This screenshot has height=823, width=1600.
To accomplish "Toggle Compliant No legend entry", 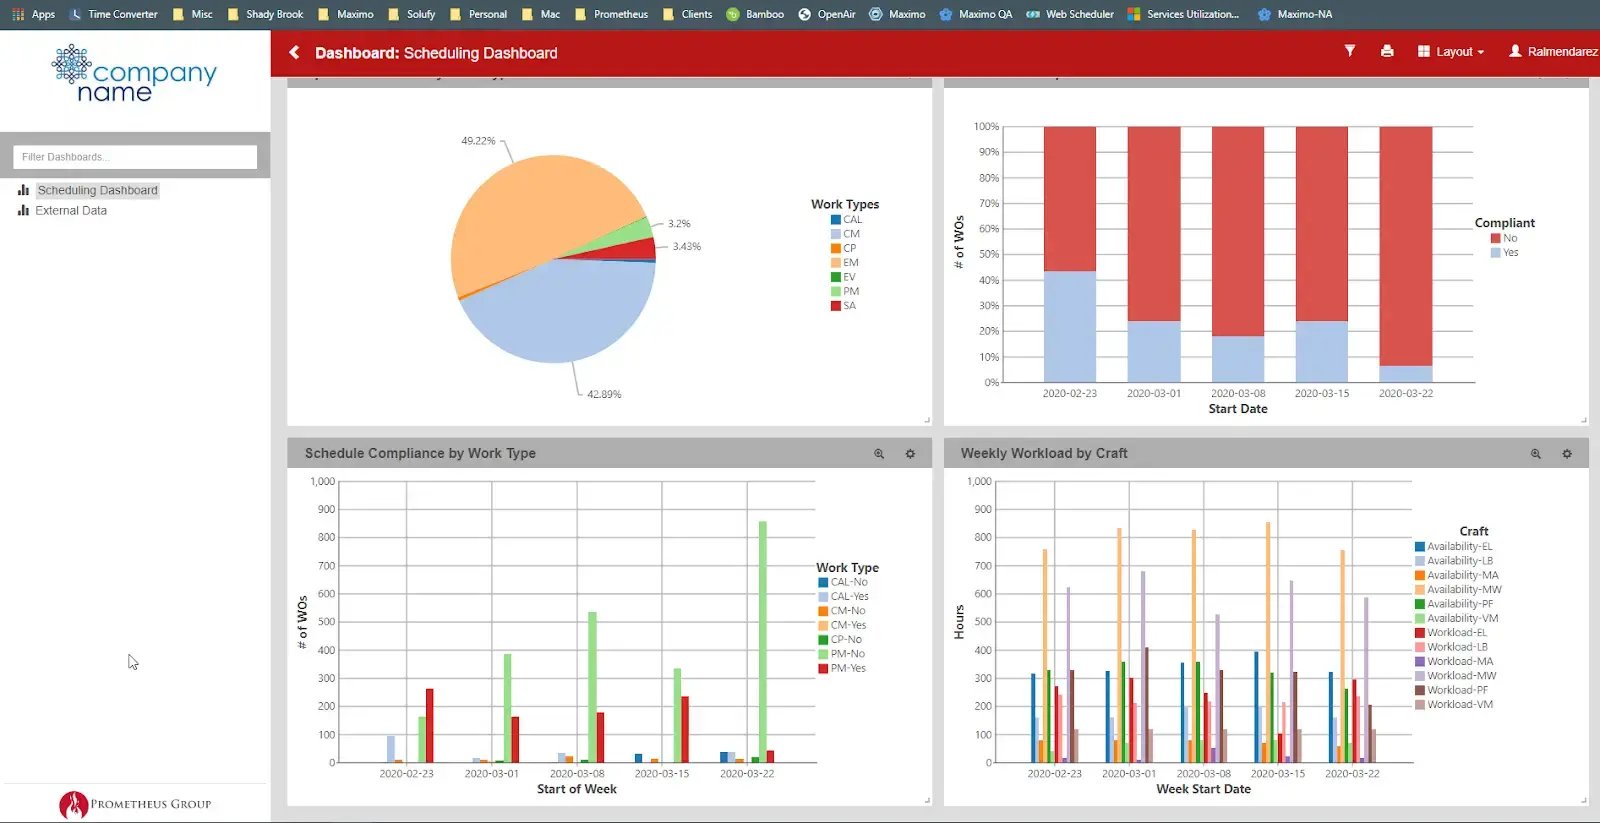I will pos(1504,238).
